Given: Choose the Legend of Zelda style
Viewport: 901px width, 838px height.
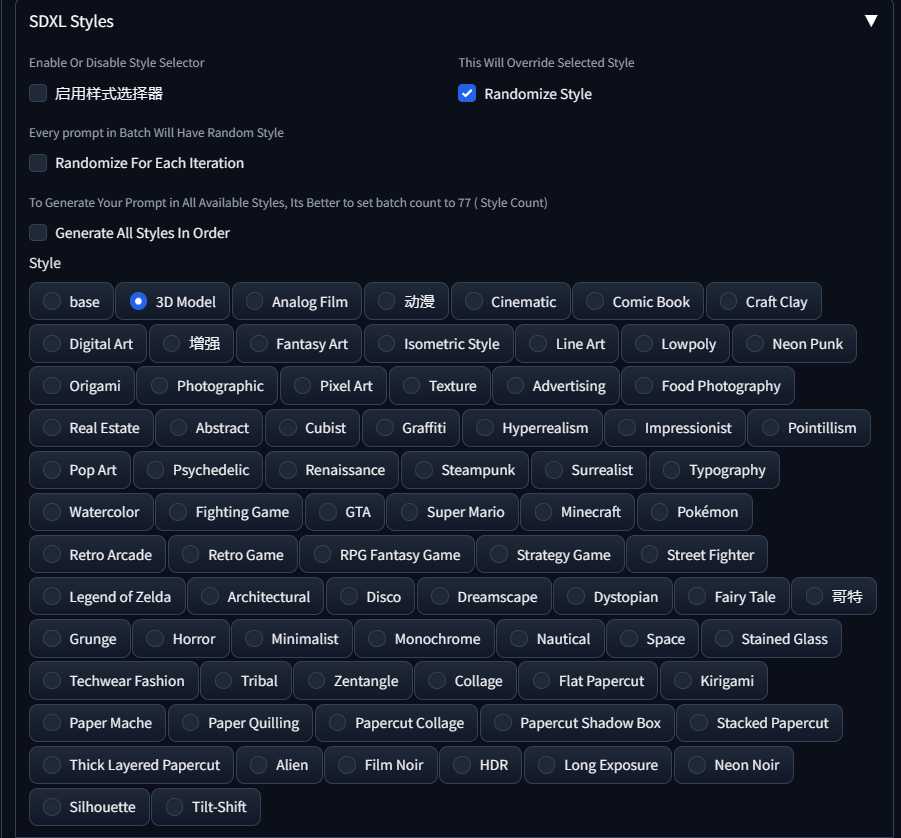Looking at the screenshot, I should (51, 596).
